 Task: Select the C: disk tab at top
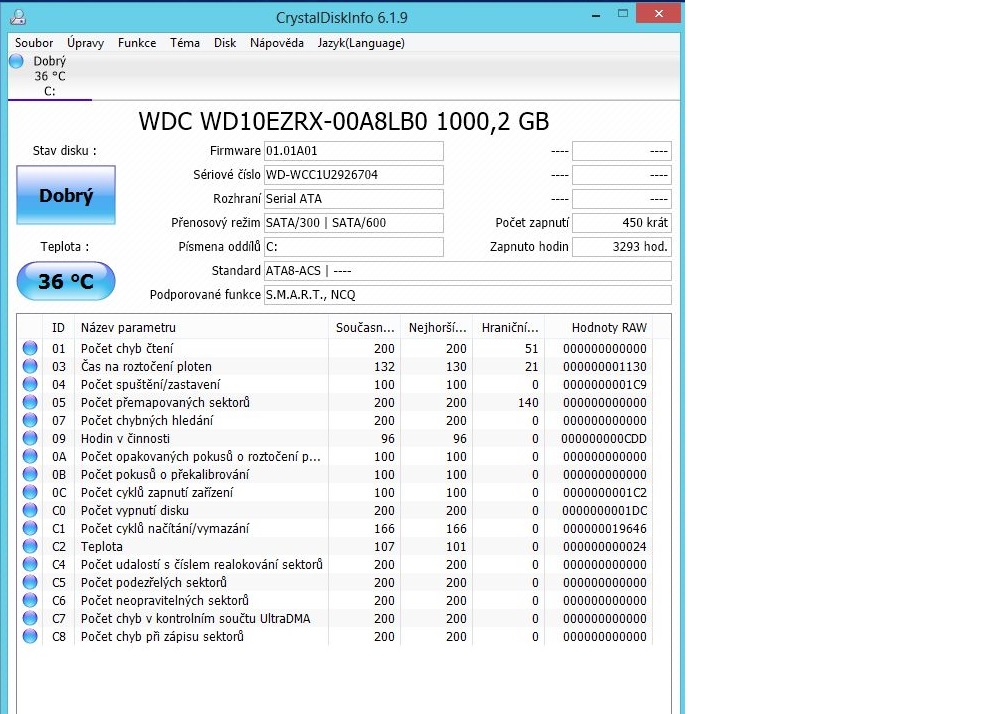coord(49,77)
